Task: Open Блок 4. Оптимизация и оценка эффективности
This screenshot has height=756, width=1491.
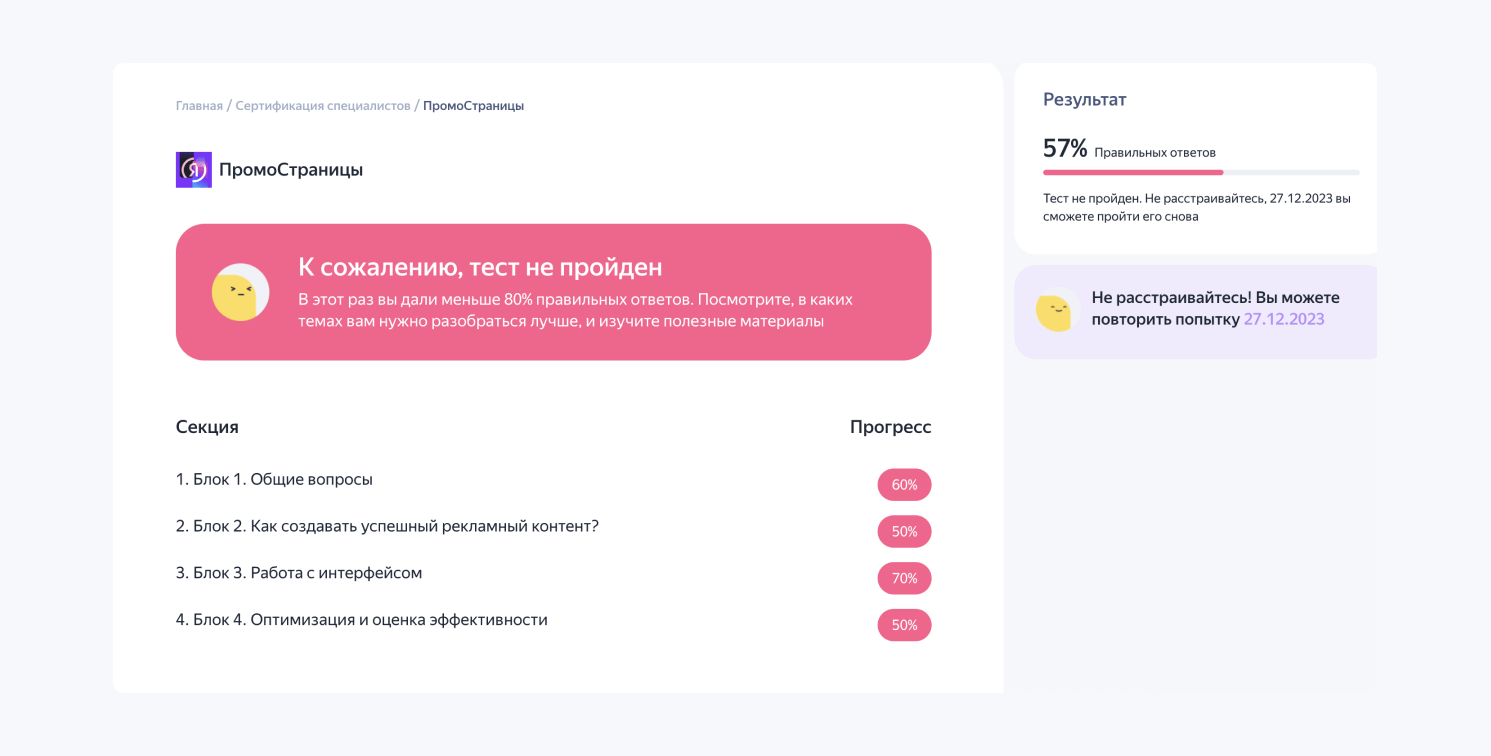Action: (361, 620)
